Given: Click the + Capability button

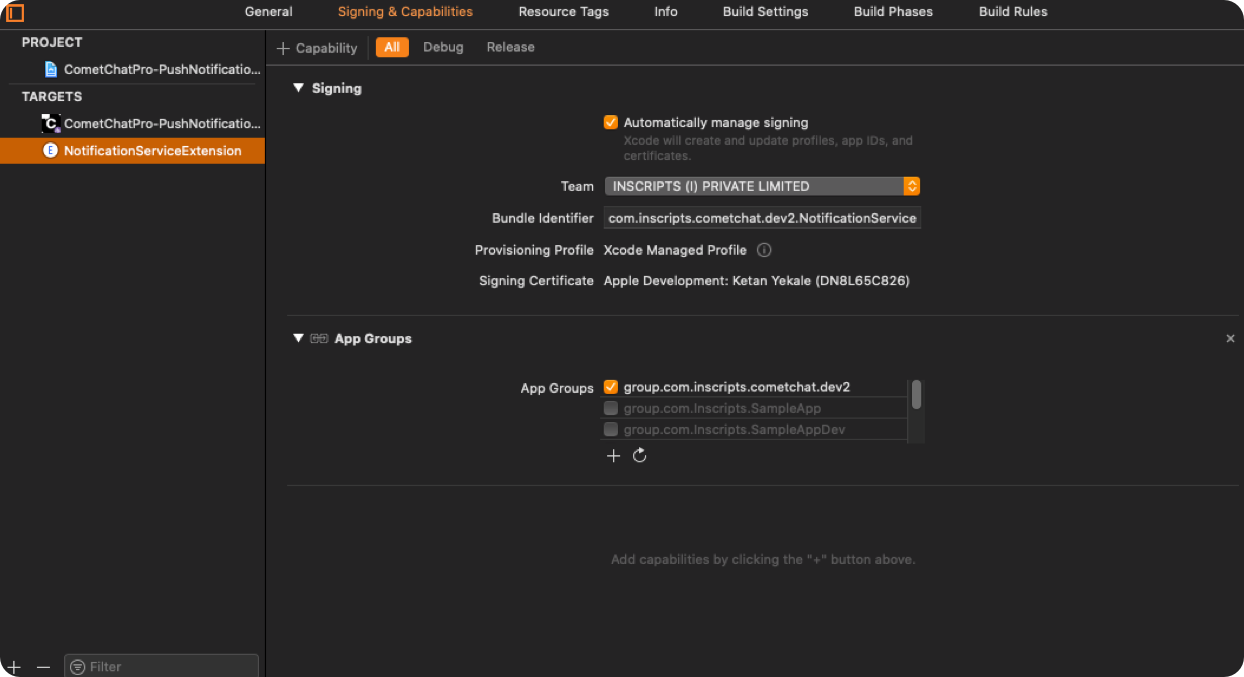Looking at the screenshot, I should (x=317, y=48).
